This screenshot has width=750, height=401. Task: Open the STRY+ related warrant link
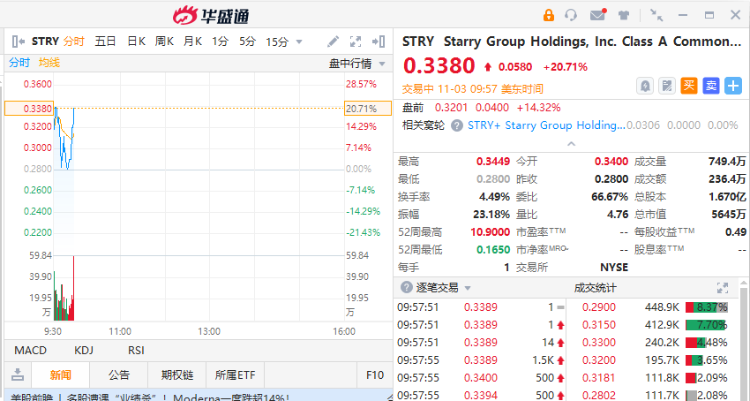tap(546, 125)
